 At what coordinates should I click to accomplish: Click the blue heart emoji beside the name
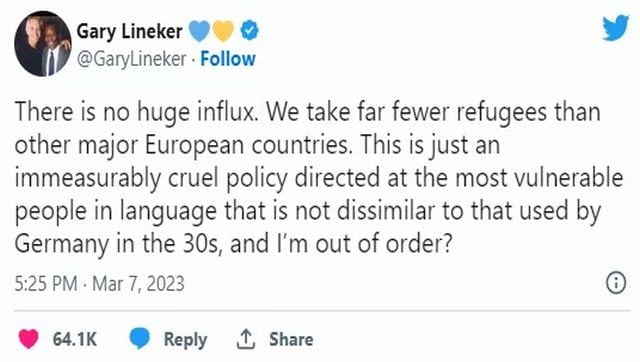(199, 31)
